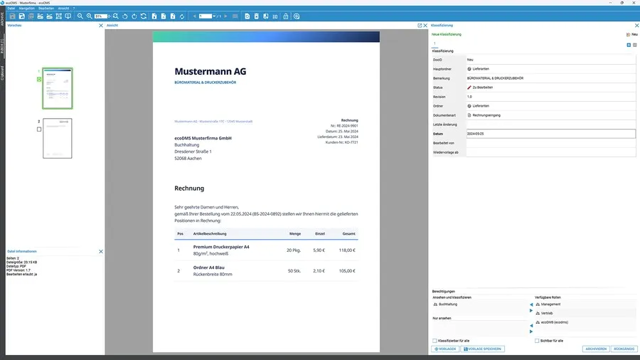Image resolution: width=640 pixels, height=360 pixels.
Task: Open the Hauptordner field showing Lieferanten
Action: click(x=551, y=69)
